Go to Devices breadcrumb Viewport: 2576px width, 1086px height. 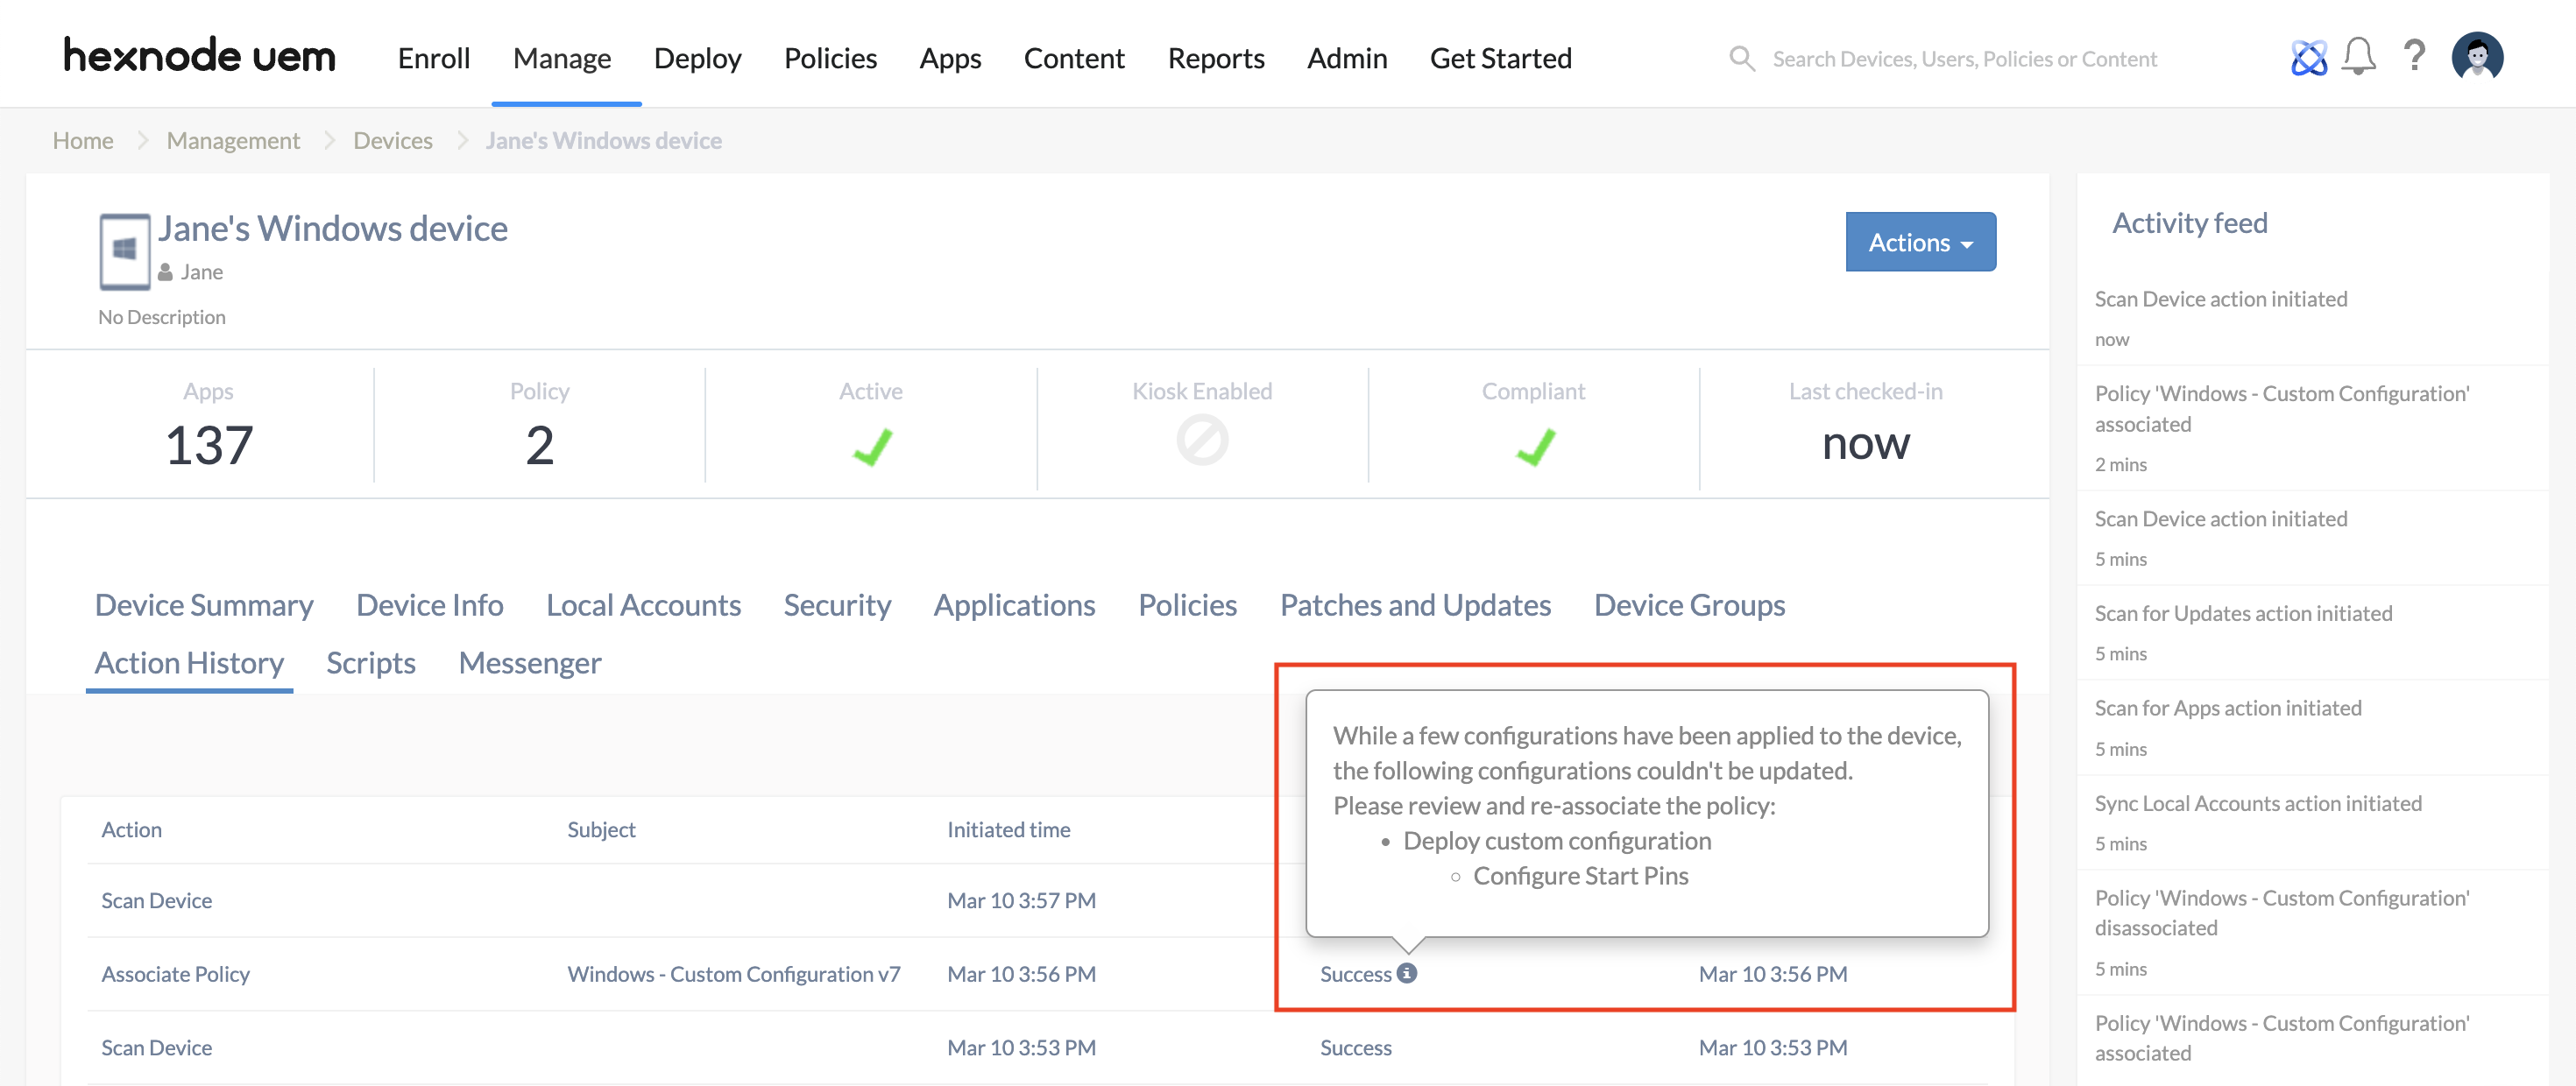pyautogui.click(x=393, y=140)
